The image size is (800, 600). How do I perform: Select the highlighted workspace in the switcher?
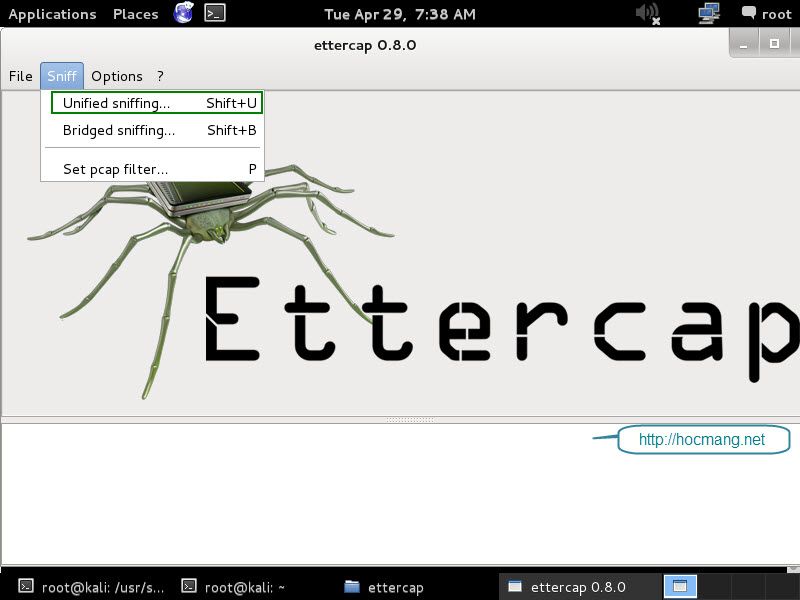point(680,586)
